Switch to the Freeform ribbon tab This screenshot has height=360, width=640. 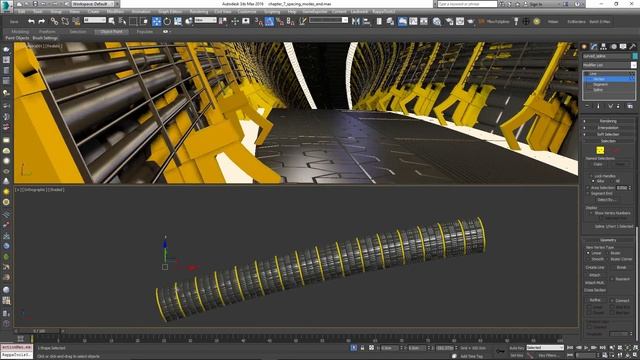(x=47, y=31)
